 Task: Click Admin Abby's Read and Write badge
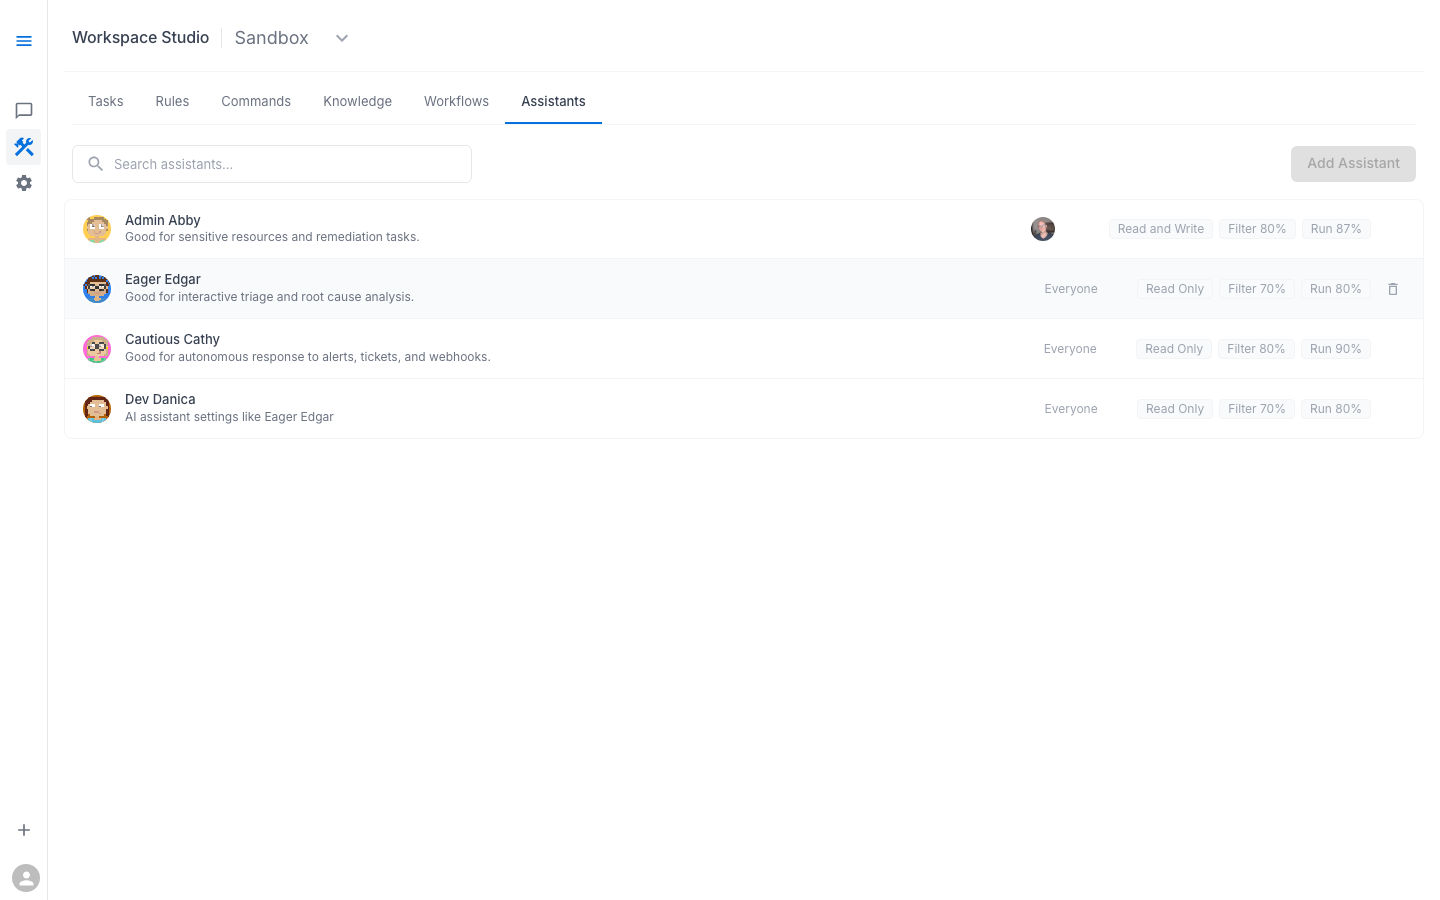1160,229
